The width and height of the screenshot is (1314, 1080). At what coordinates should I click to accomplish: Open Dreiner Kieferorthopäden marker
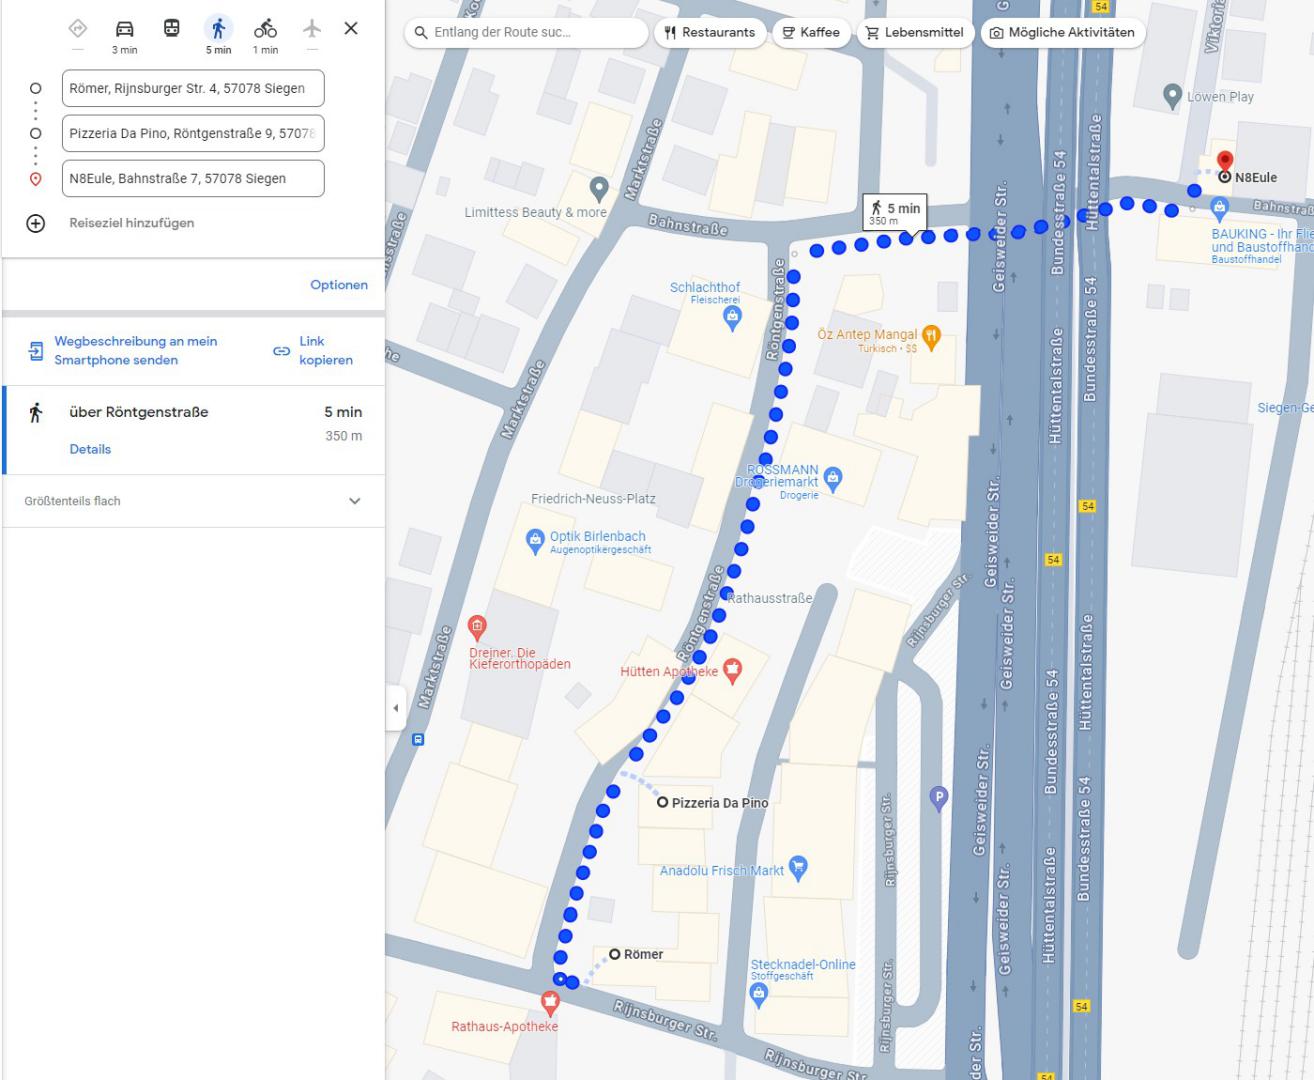pos(477,627)
